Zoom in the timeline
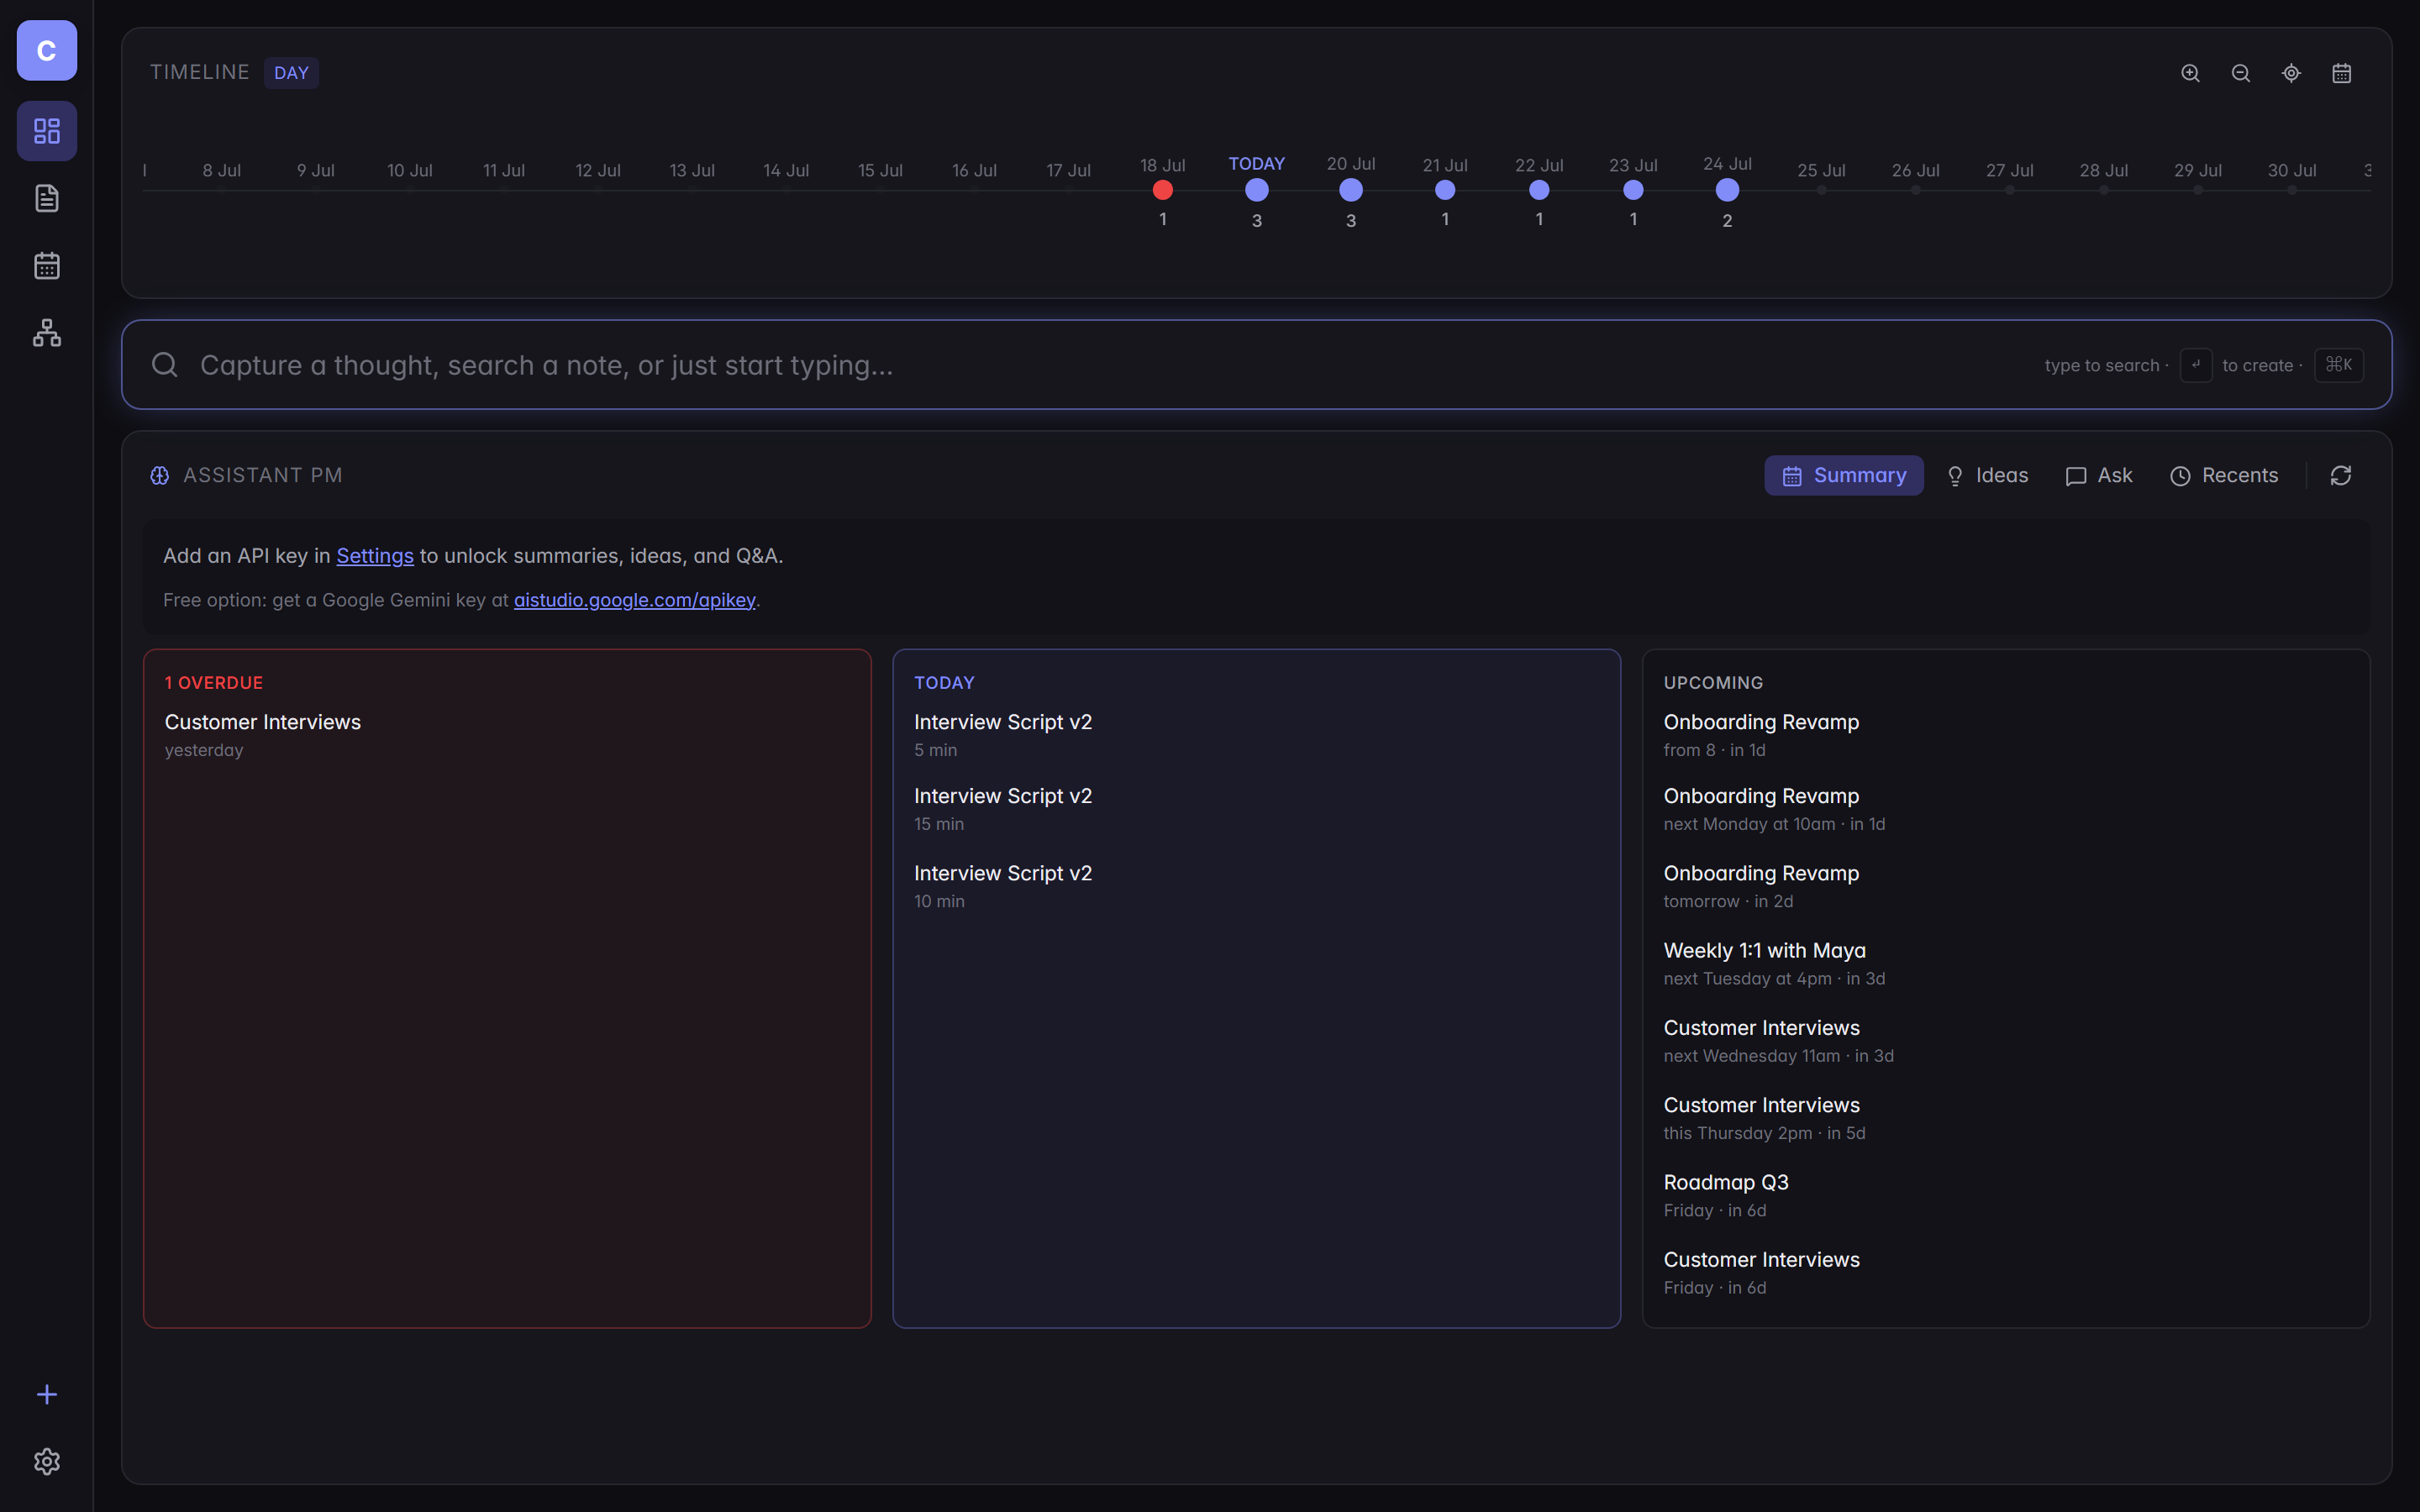This screenshot has height=1512, width=2420. (2190, 73)
